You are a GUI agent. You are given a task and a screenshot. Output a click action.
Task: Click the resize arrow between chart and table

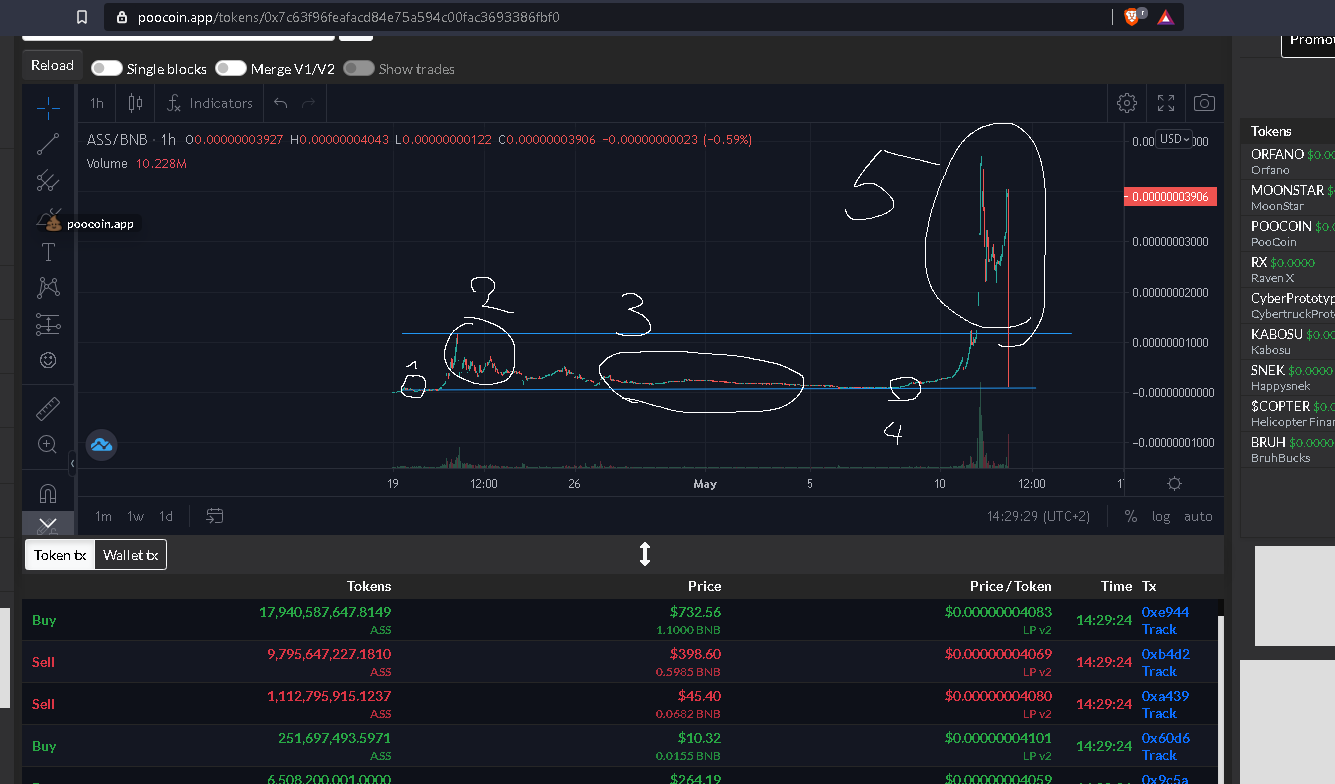645,554
